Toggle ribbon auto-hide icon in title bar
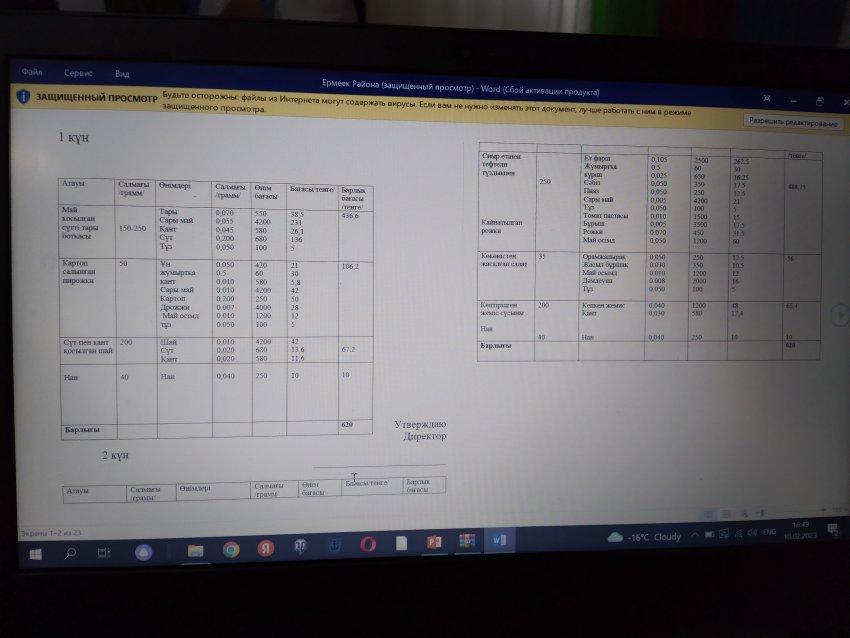 767,98
